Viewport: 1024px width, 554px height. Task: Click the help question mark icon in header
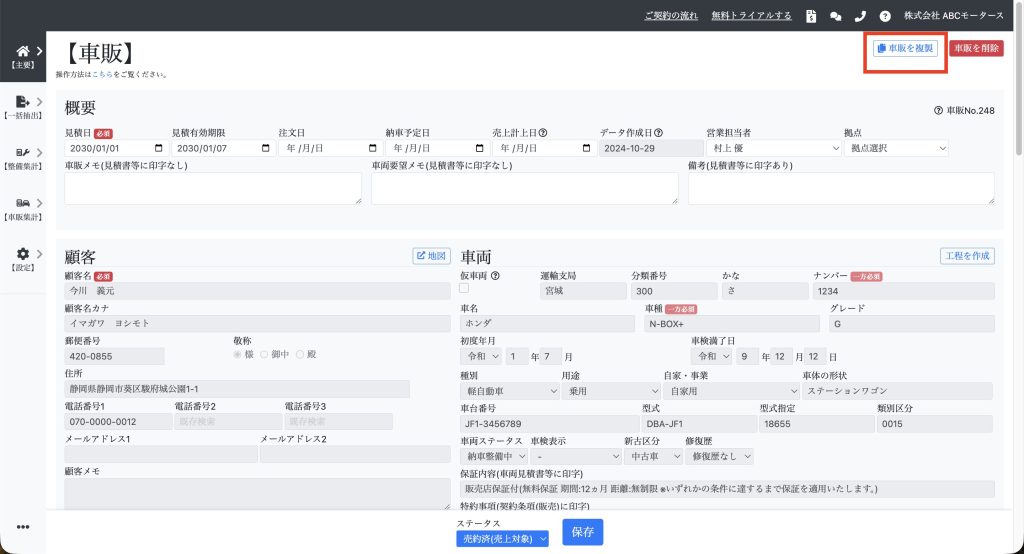tap(885, 16)
